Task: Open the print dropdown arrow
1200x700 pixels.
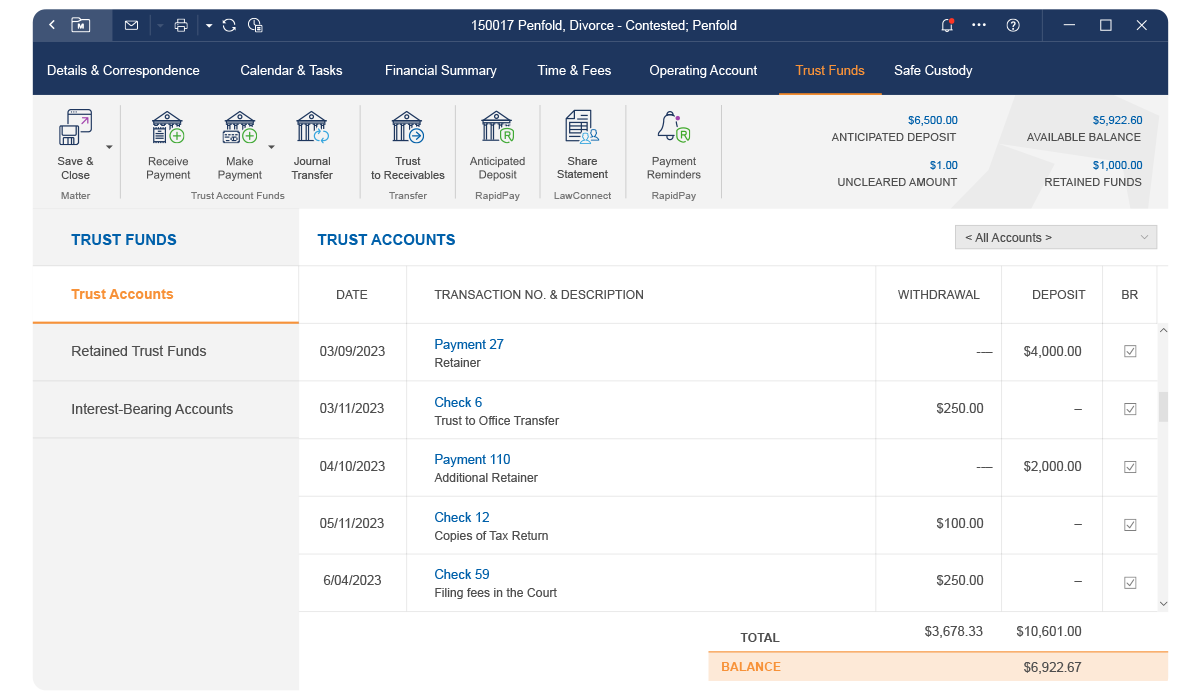Action: click(x=207, y=25)
